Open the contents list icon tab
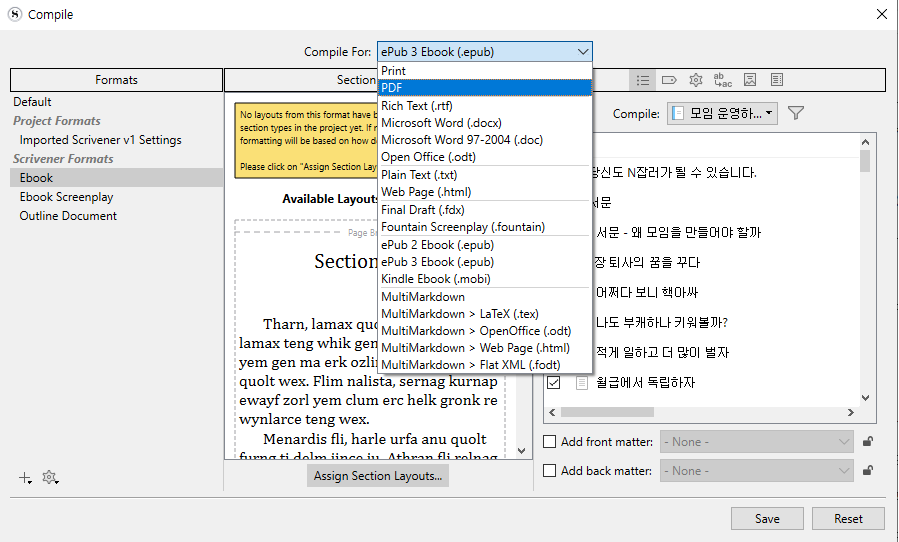 (642, 80)
